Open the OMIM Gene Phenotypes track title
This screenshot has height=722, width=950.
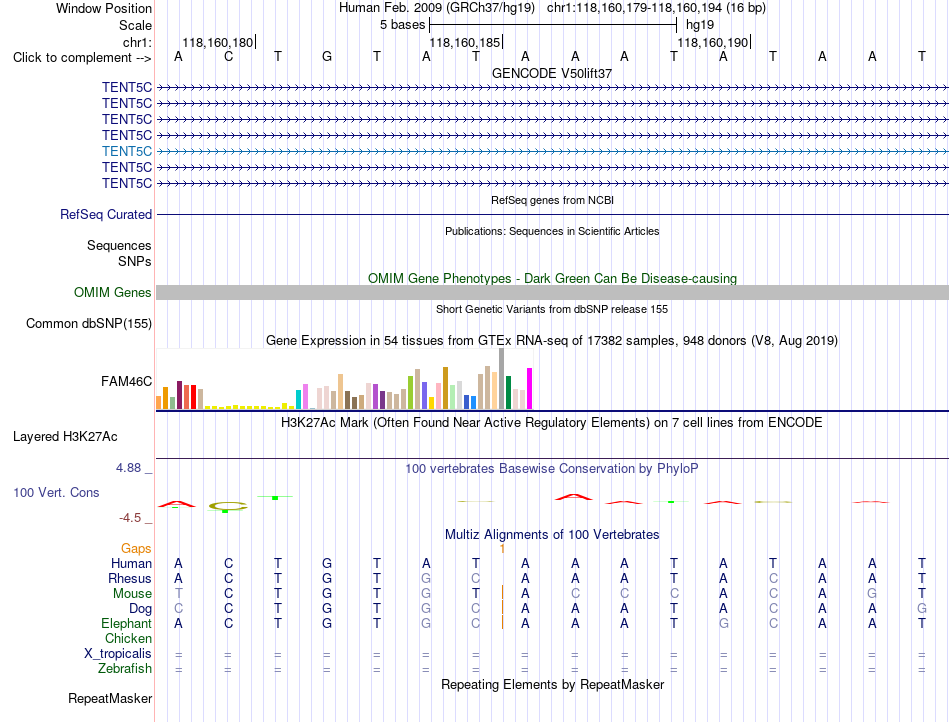pyautogui.click(x=553, y=279)
